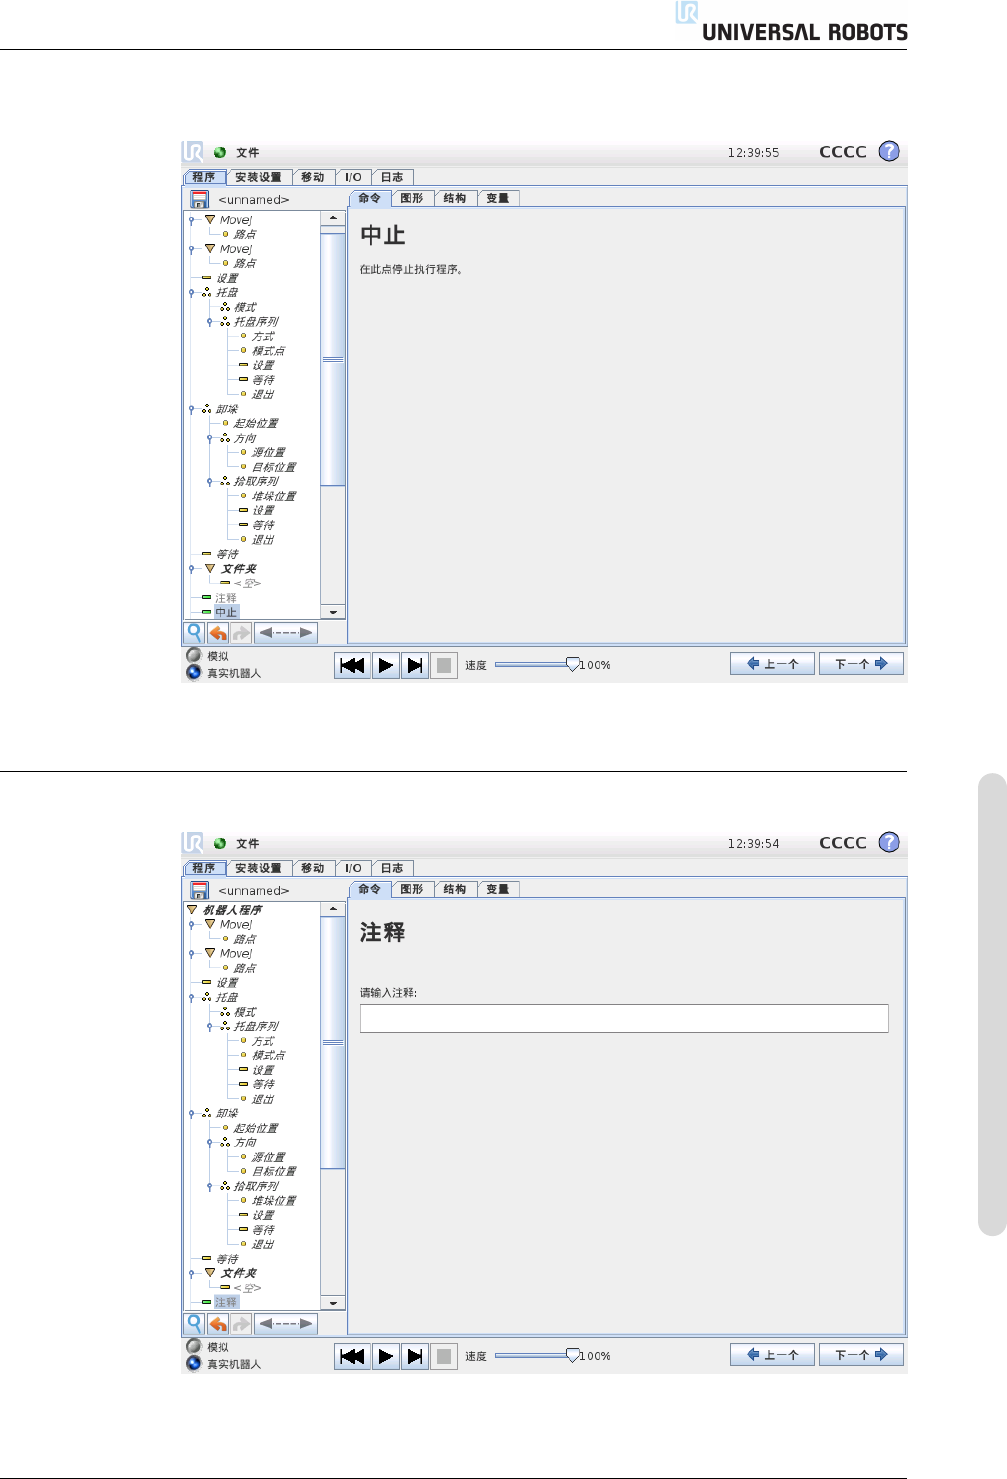Select 堆垛位置 node in upper screenshot tree
Viewport: 1007px width, 1479px height.
[x=274, y=496]
